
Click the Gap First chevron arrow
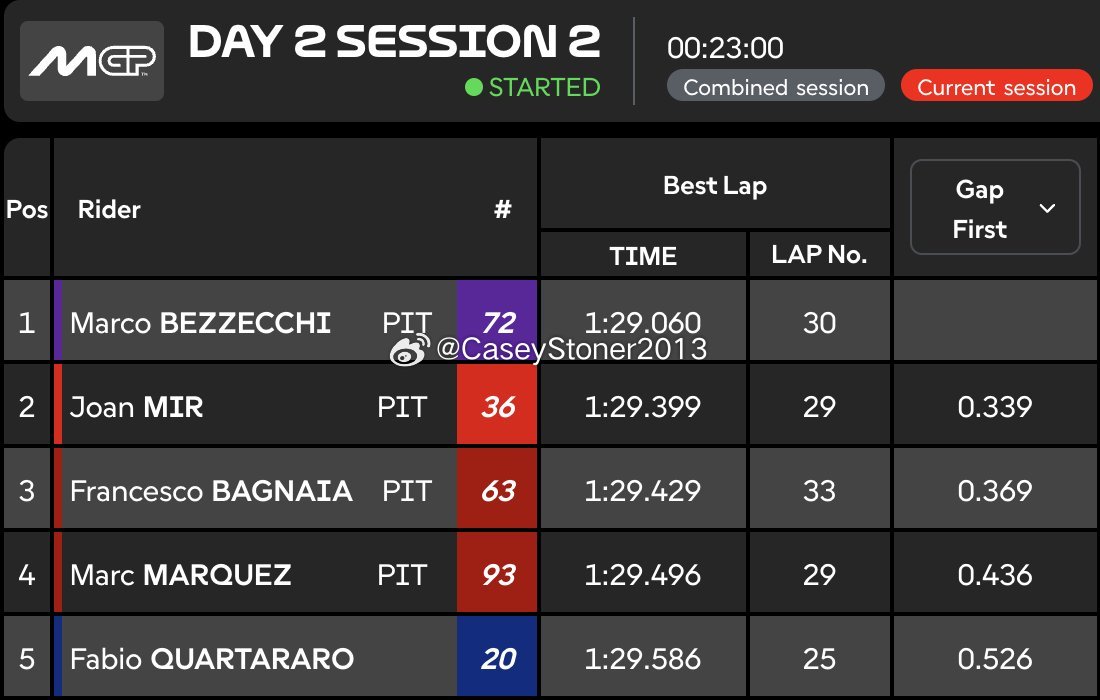(1048, 208)
